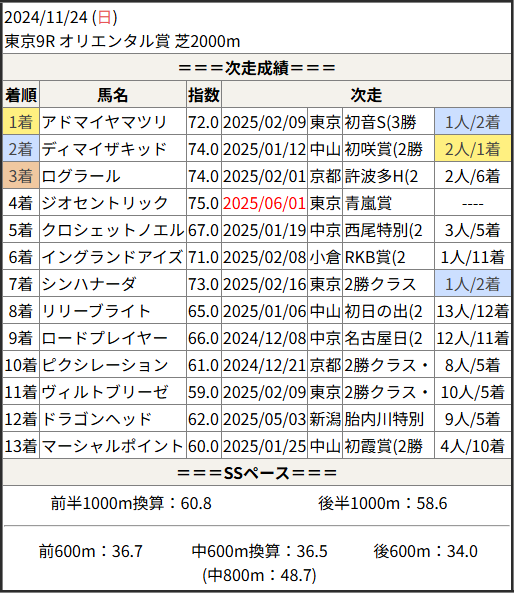Click the 馬名 column header
The height and width of the screenshot is (593, 514).
pos(113,95)
